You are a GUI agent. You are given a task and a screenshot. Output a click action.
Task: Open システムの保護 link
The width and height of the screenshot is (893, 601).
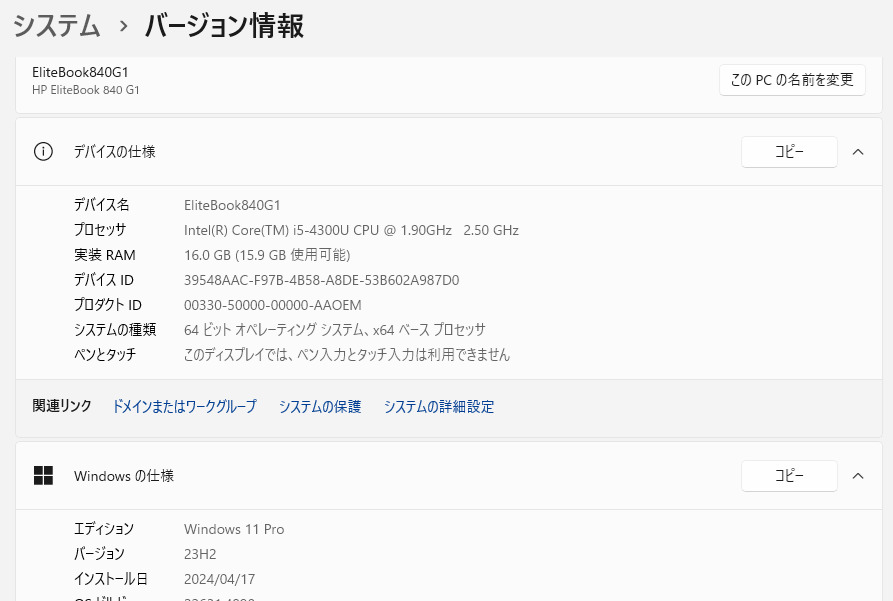[320, 406]
